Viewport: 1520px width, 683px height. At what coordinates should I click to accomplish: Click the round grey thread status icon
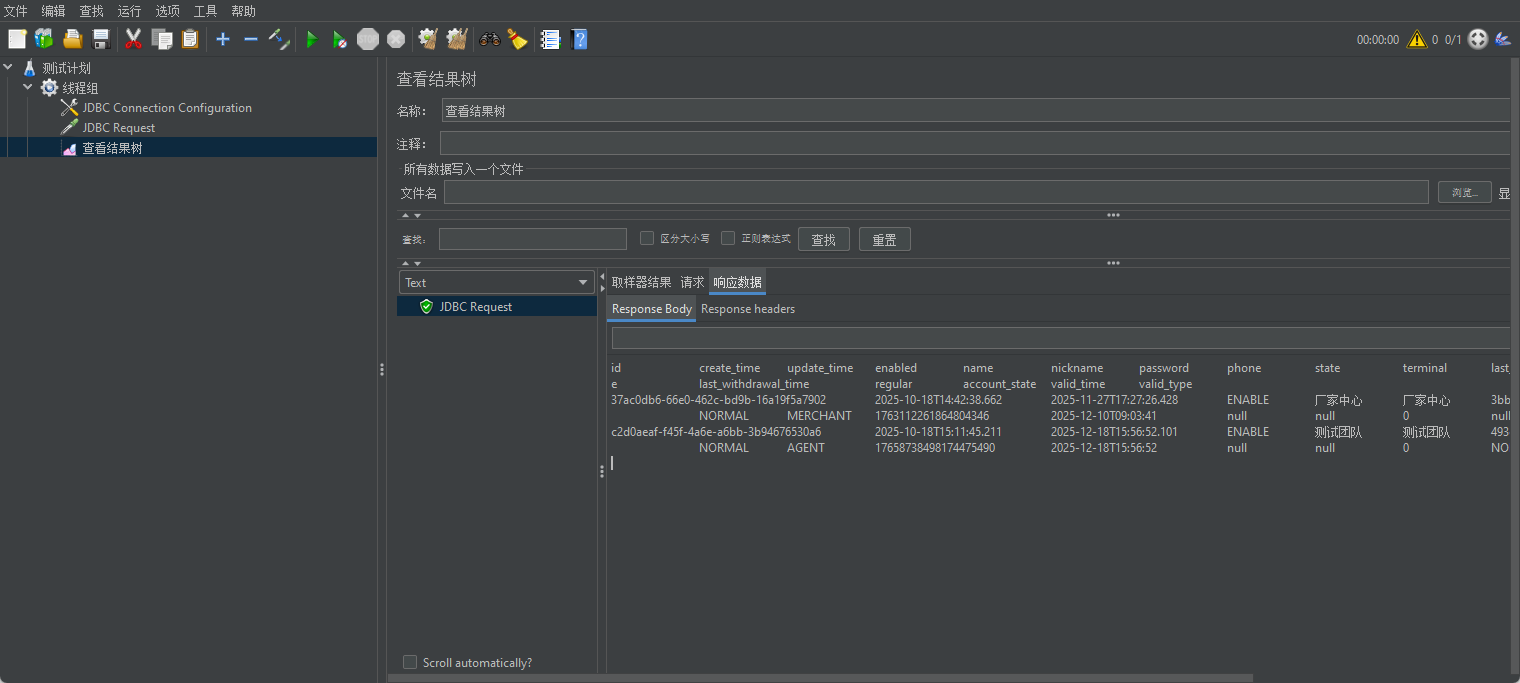point(1477,39)
